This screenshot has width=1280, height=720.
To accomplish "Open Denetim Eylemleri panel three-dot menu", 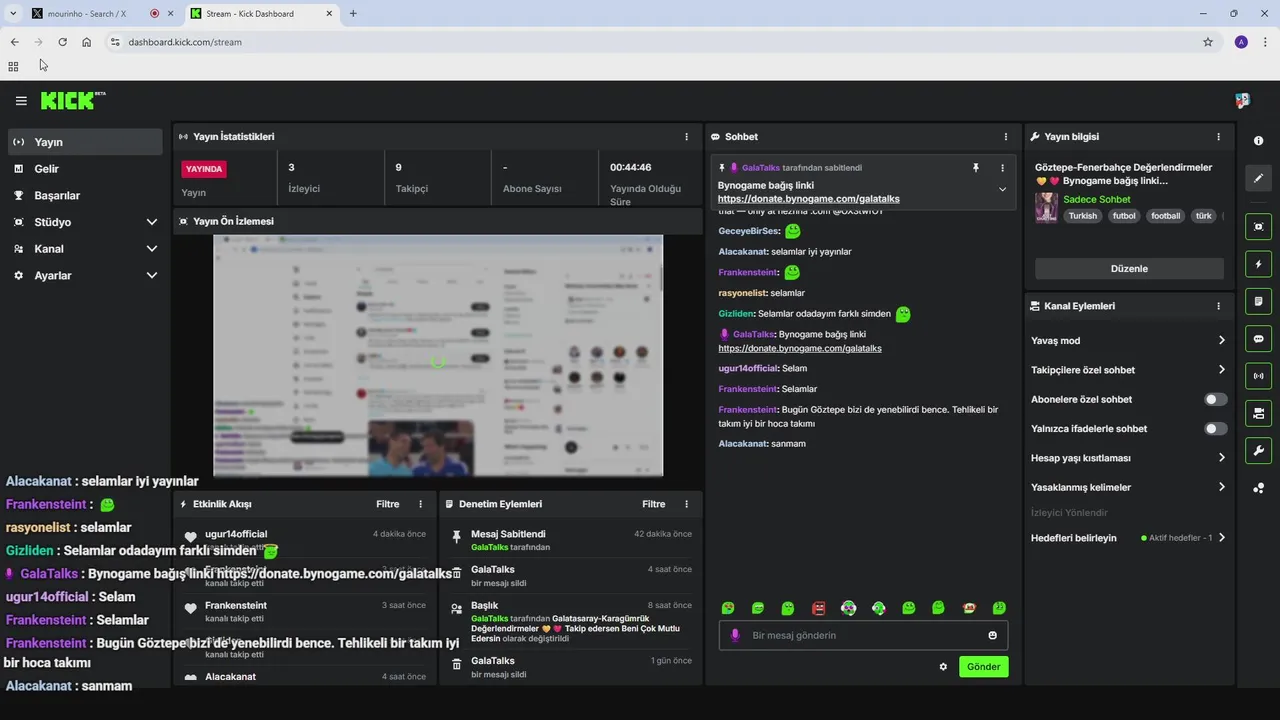I will (686, 504).
